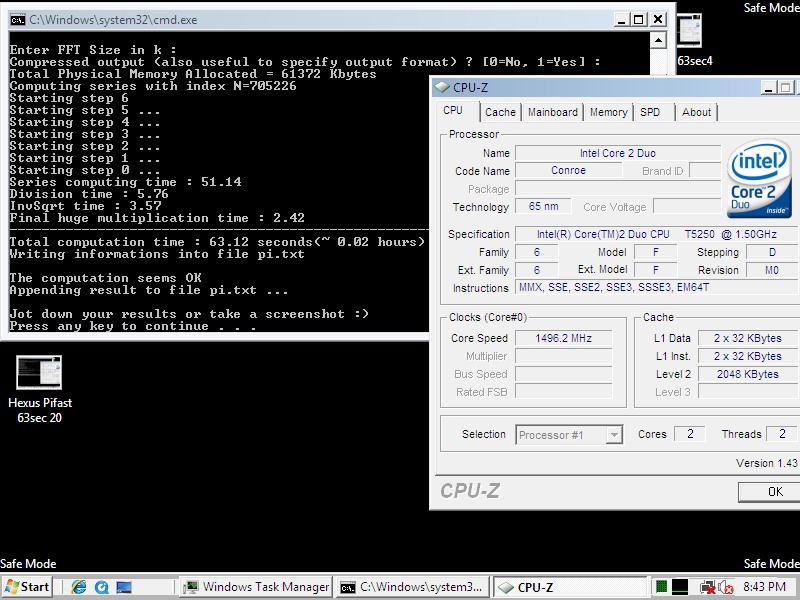
Task: Click 'The computation seems OK' line
Action: pyautogui.click(x=106, y=278)
